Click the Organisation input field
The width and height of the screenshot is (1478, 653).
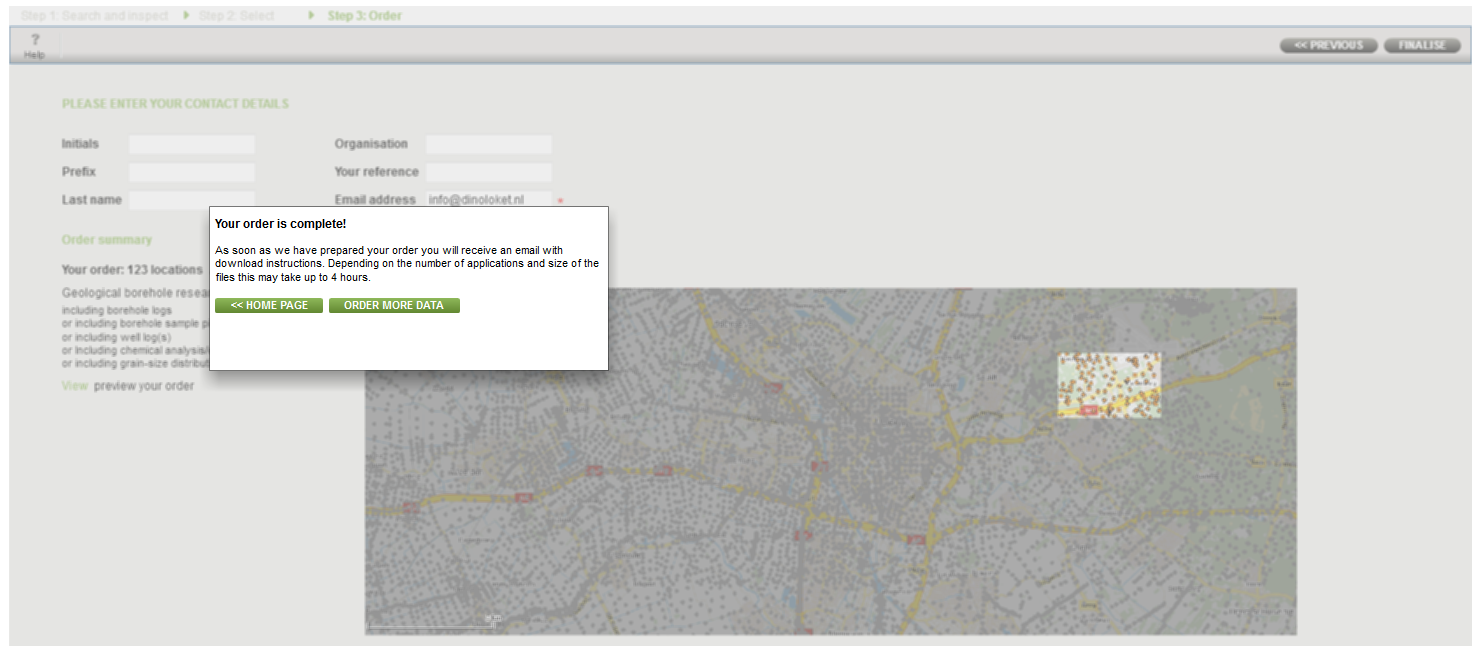[488, 144]
